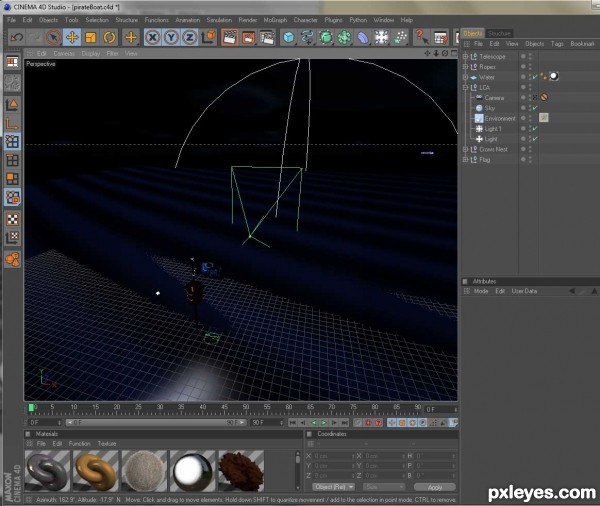Open the Python menu

tap(358, 20)
